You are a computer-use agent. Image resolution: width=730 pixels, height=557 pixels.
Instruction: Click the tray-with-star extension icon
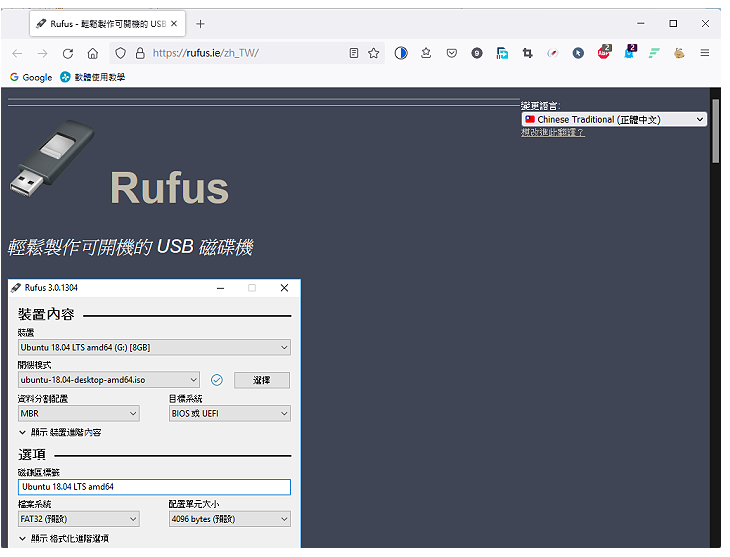pyautogui.click(x=426, y=54)
